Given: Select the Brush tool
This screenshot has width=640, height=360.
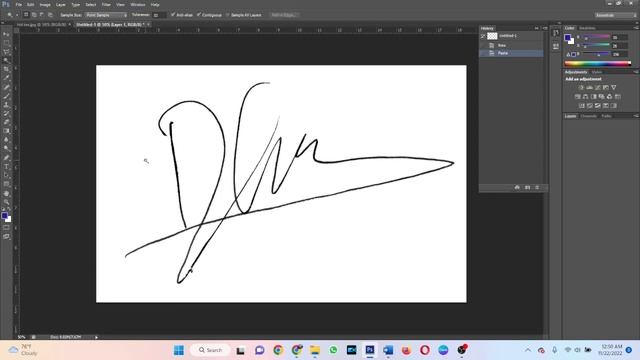Looking at the screenshot, I should pyautogui.click(x=6, y=96).
